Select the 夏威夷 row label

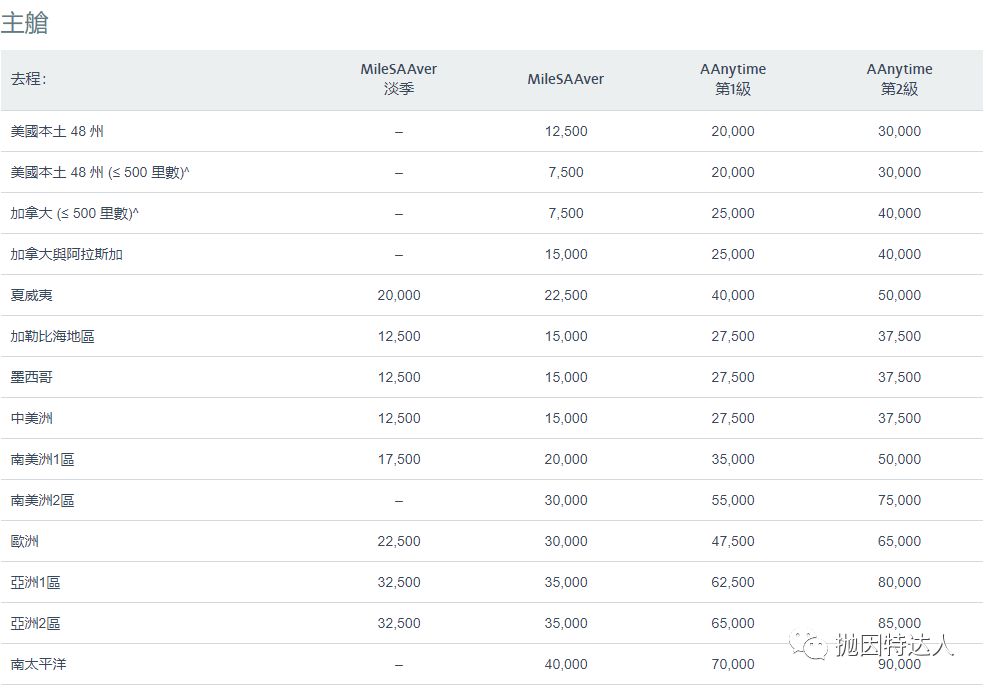pos(31,295)
